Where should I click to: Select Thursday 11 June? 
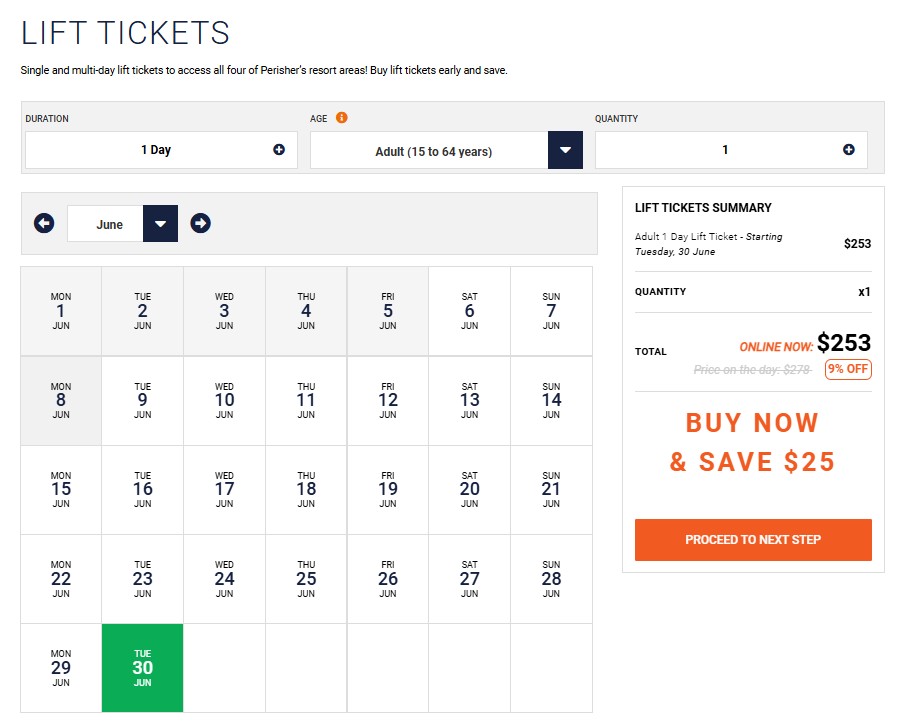click(x=306, y=400)
